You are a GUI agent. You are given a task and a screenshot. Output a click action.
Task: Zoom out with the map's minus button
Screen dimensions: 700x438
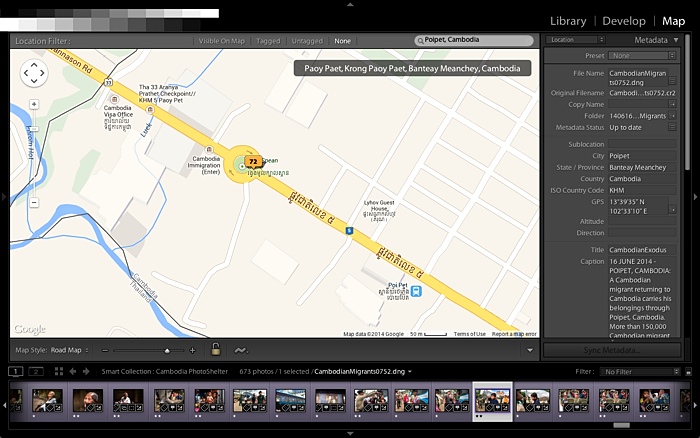point(34,202)
